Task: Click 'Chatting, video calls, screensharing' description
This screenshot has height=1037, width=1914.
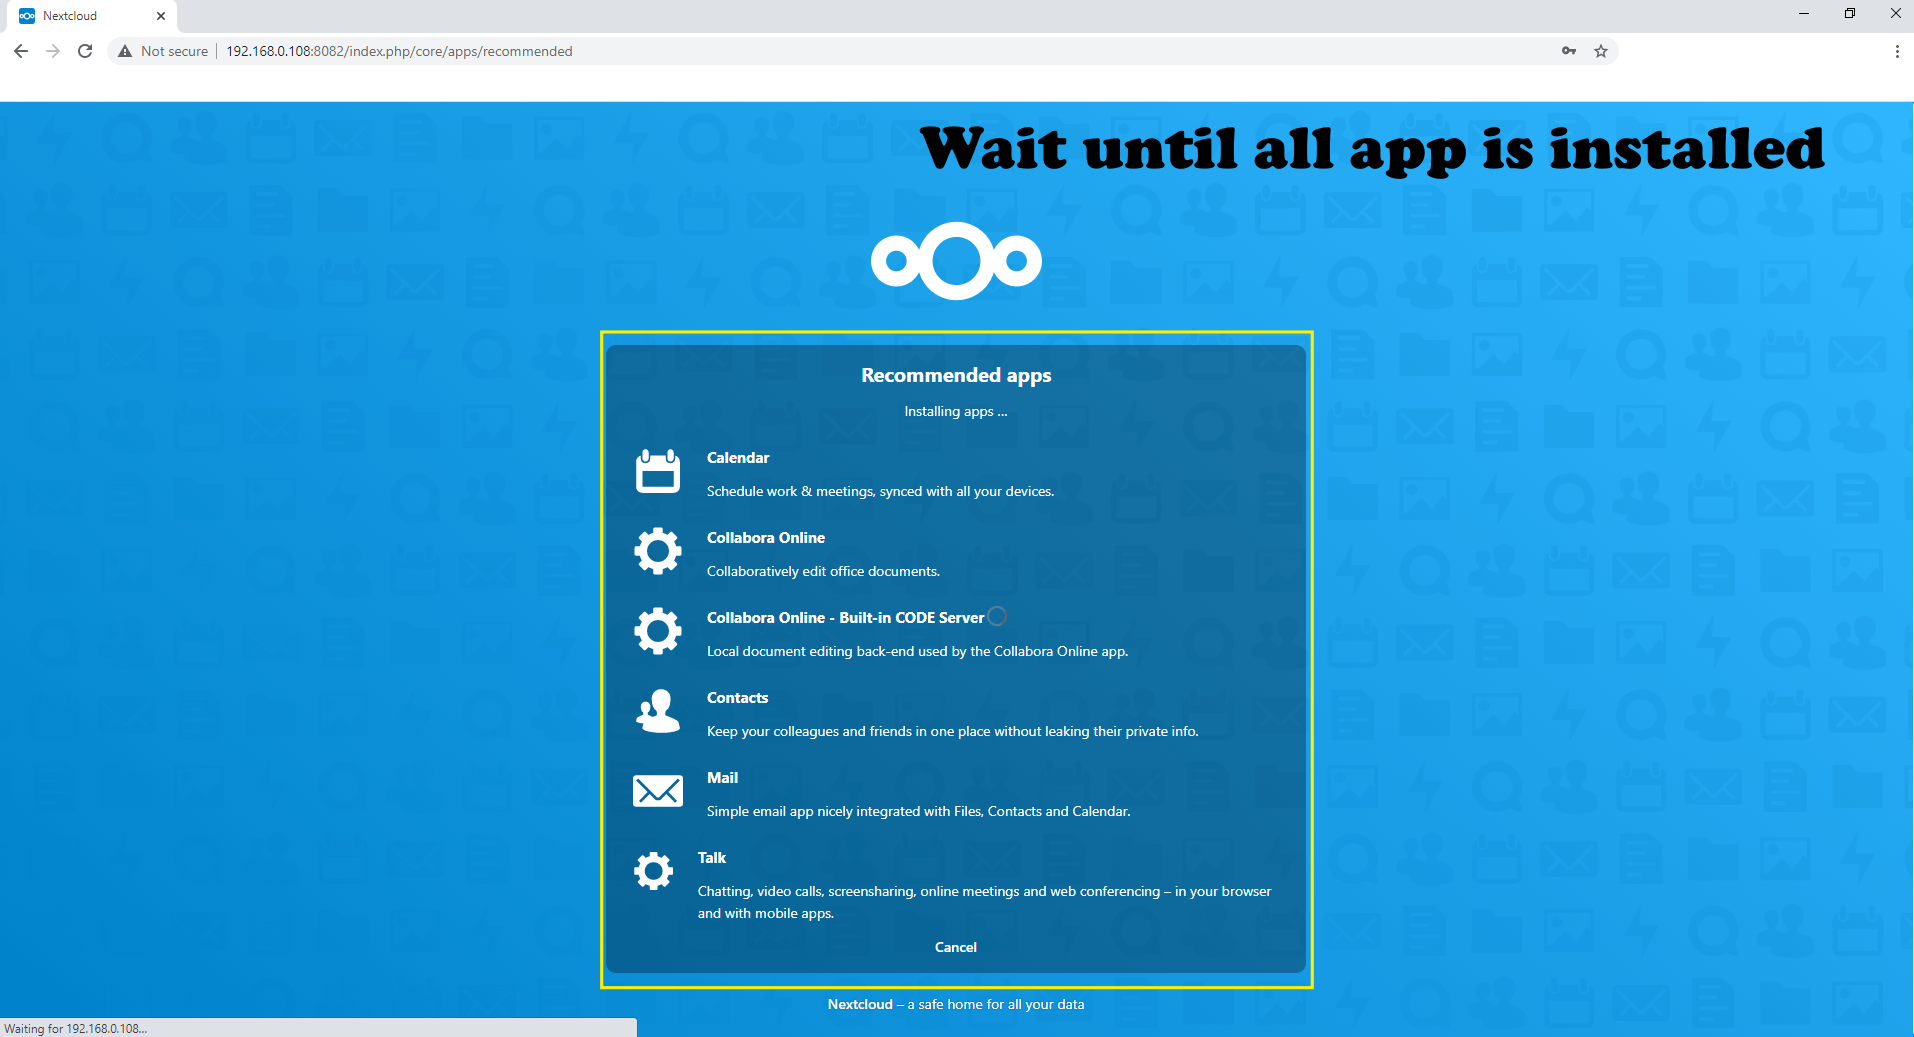Action: [984, 902]
